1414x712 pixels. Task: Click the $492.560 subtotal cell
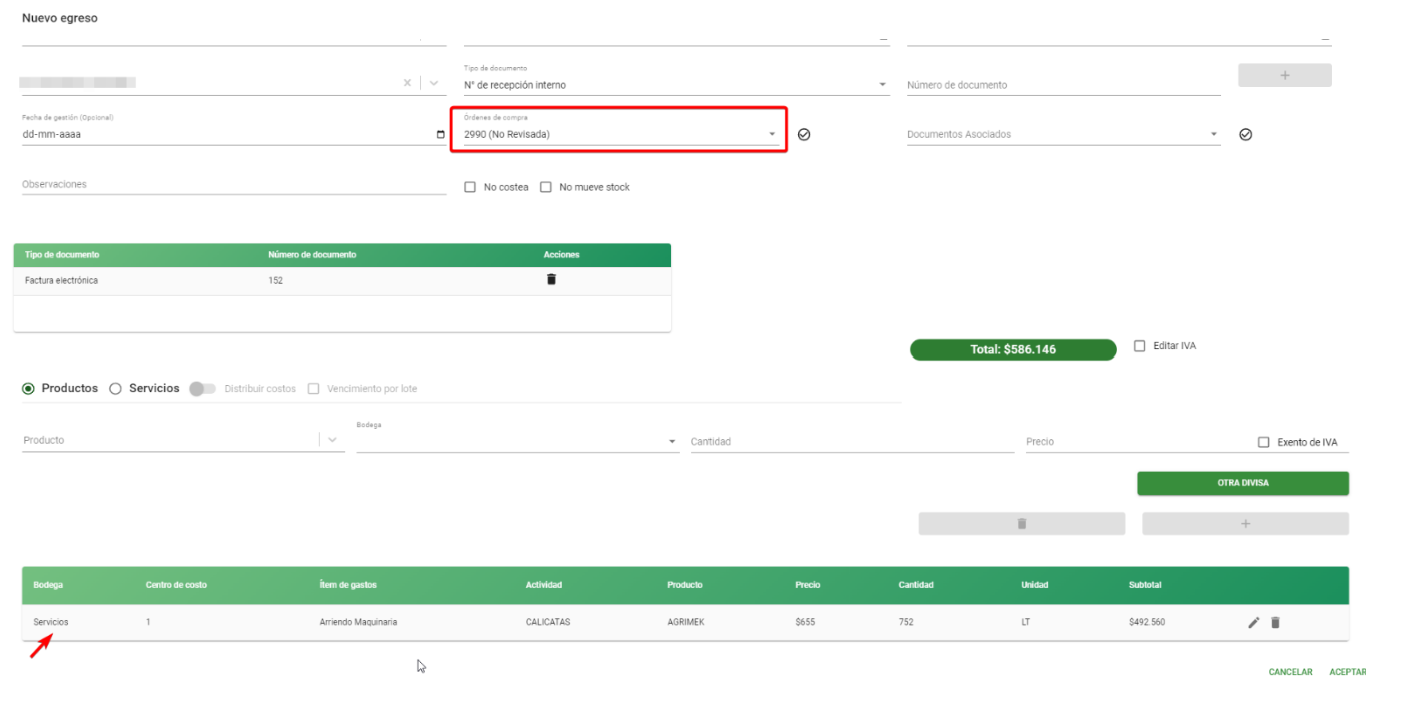click(1147, 622)
